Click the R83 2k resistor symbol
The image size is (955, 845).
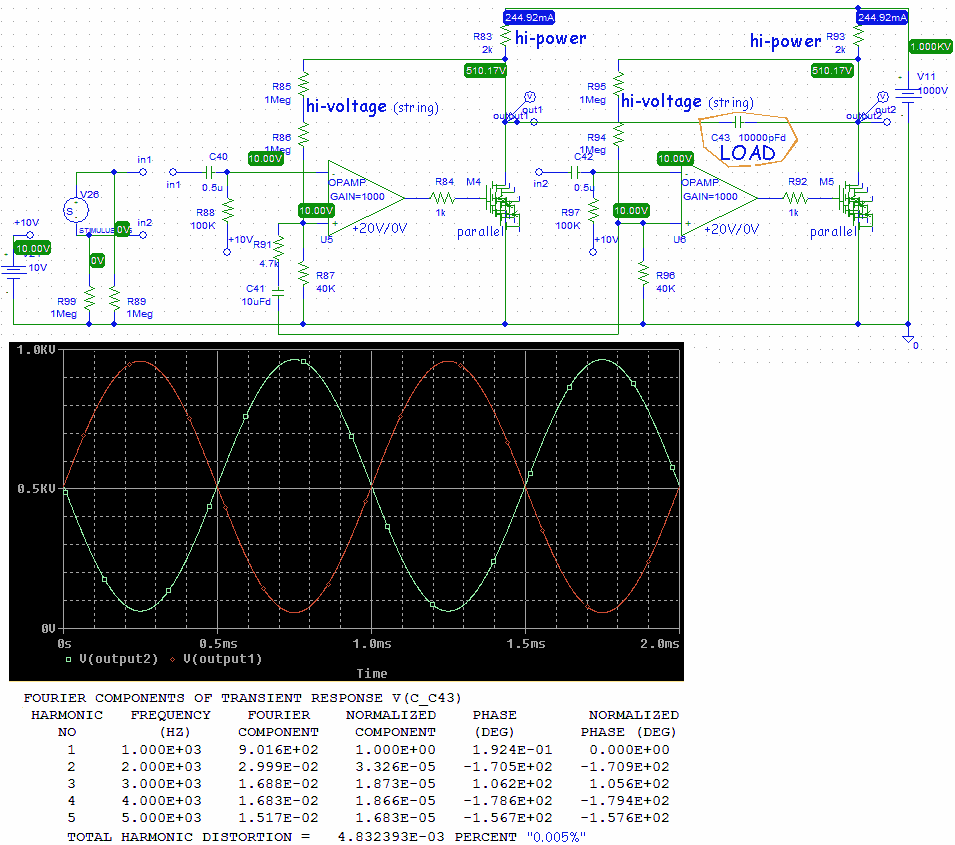[505, 35]
